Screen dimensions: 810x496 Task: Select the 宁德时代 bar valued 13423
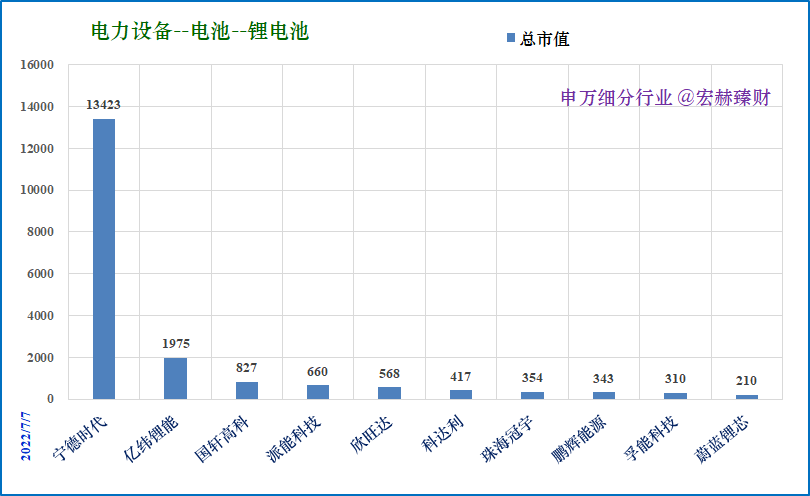point(104,259)
